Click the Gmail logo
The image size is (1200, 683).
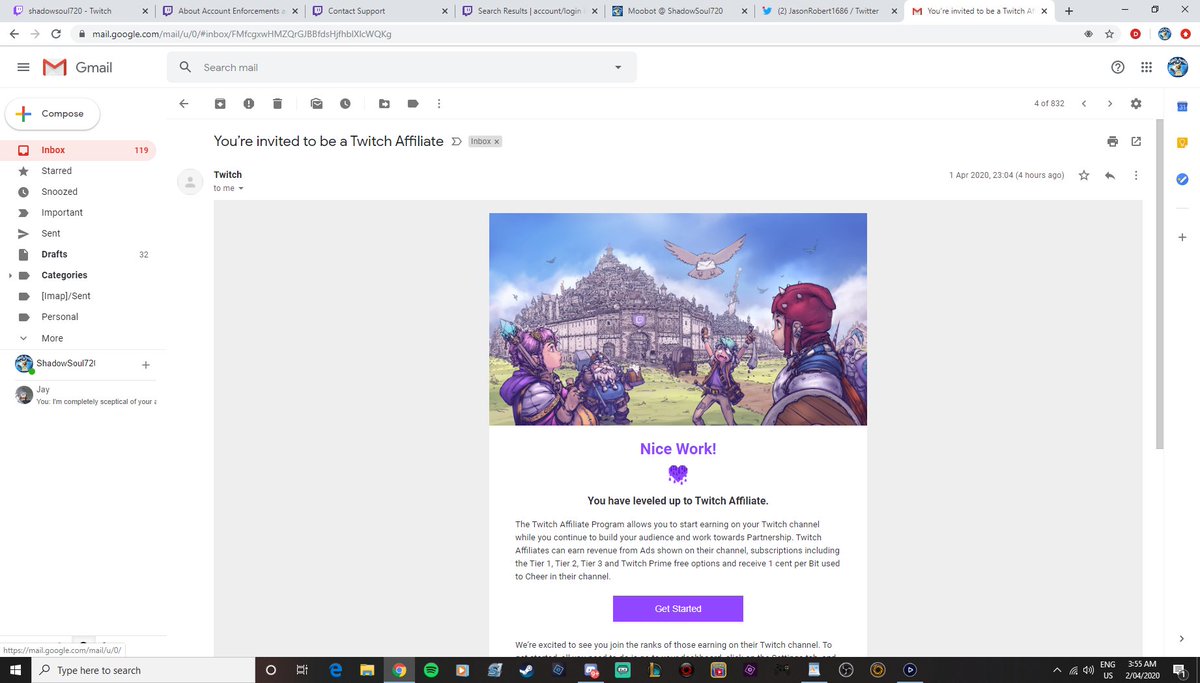tap(77, 67)
